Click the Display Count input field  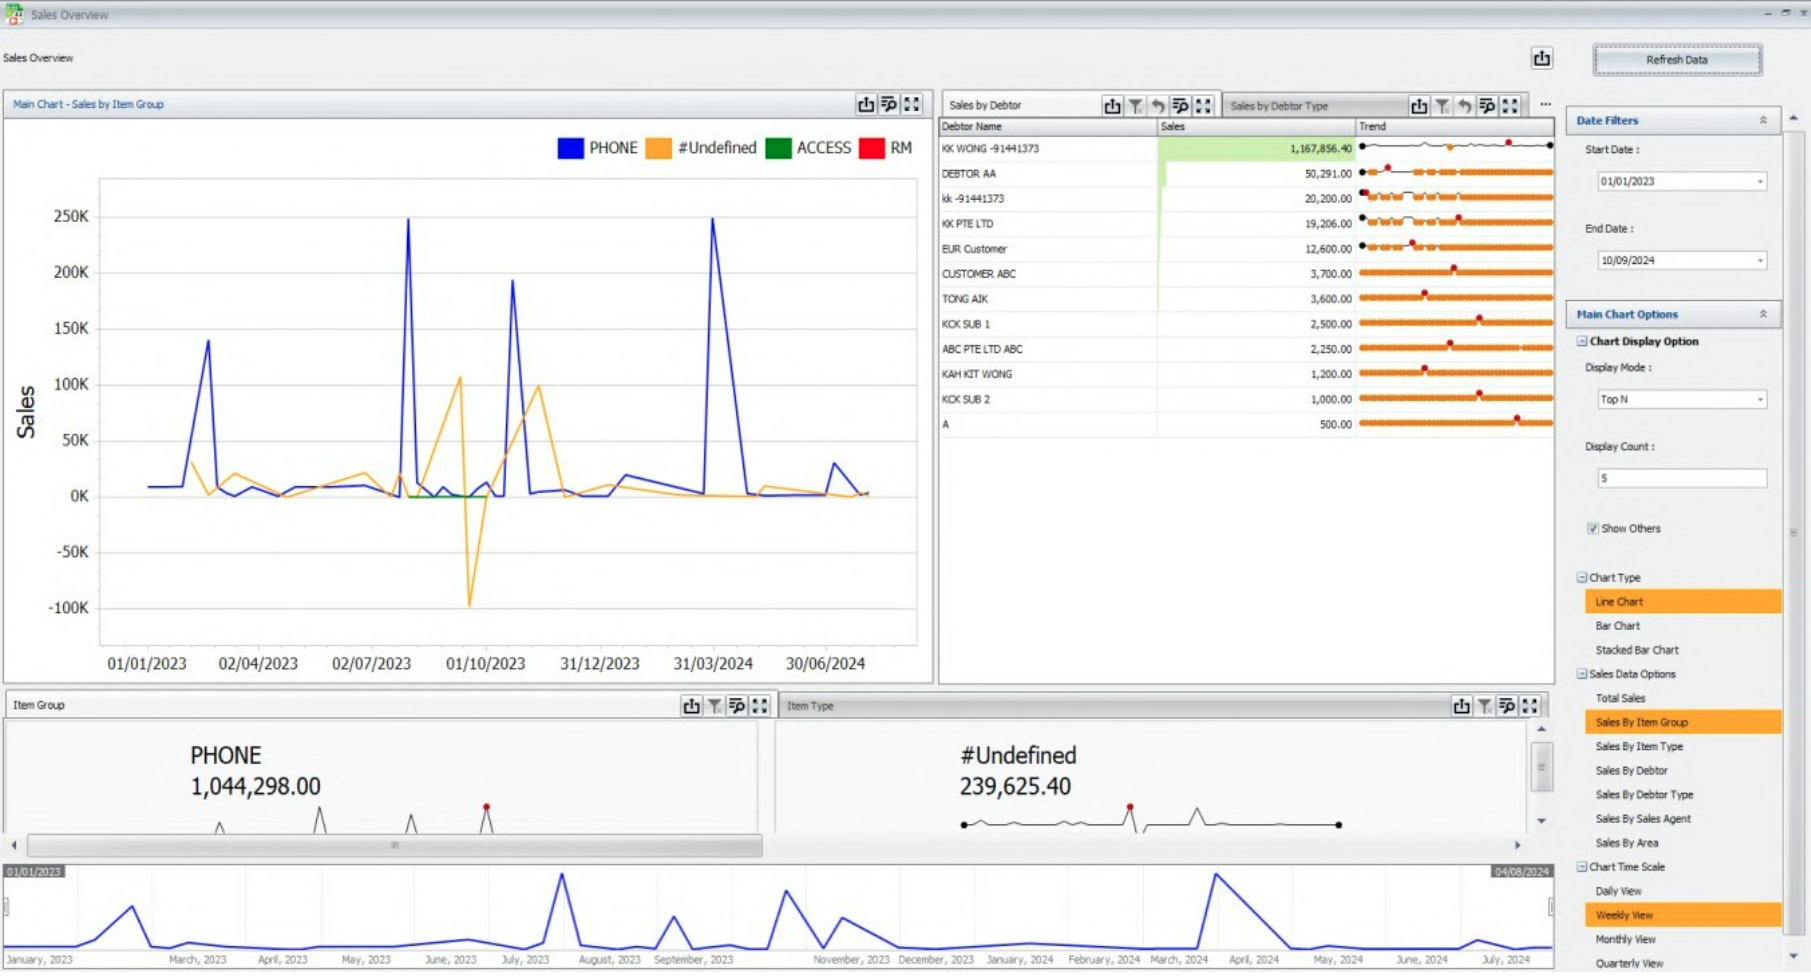tap(1681, 479)
